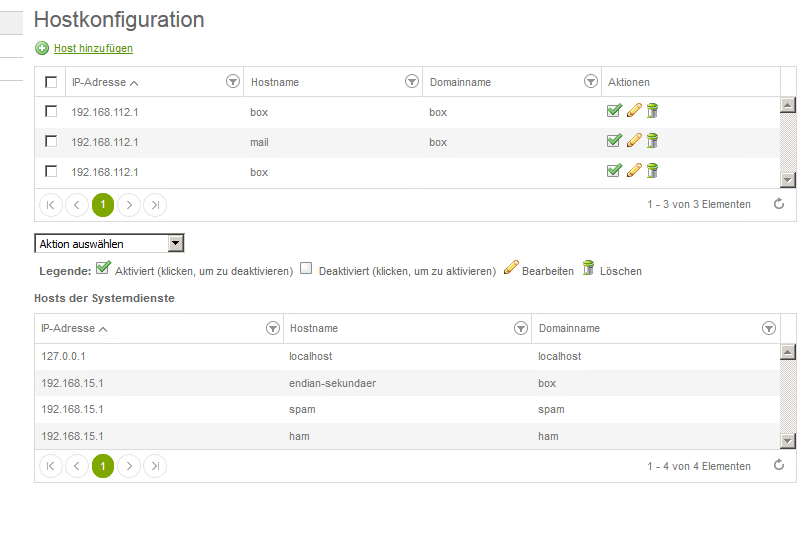808x538 pixels.
Task: Refresh the upper host table
Action: click(x=779, y=204)
